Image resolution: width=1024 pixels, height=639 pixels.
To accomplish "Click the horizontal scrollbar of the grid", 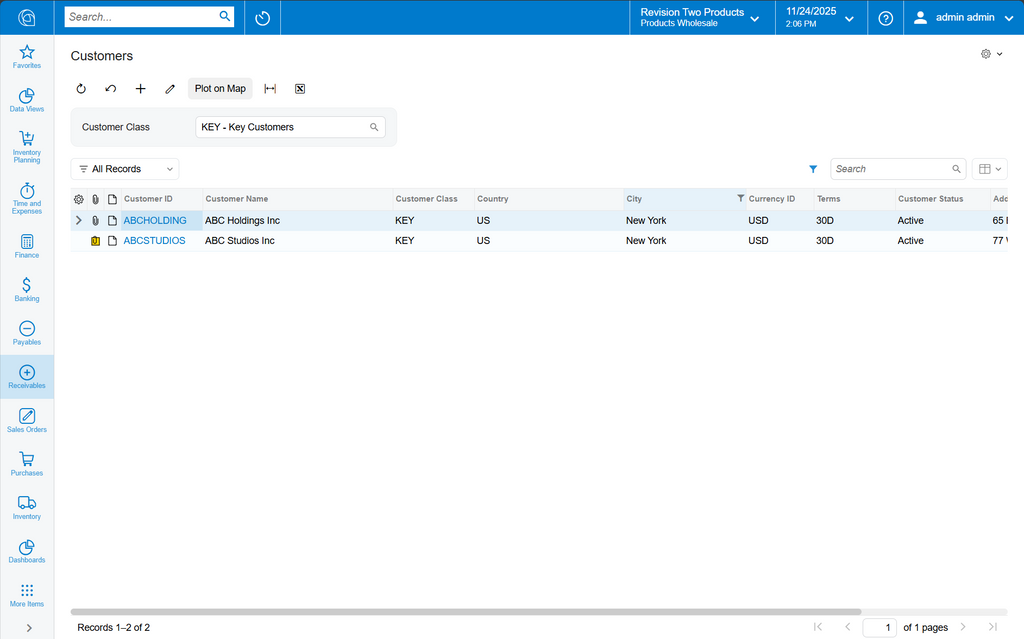I will pos(465,611).
